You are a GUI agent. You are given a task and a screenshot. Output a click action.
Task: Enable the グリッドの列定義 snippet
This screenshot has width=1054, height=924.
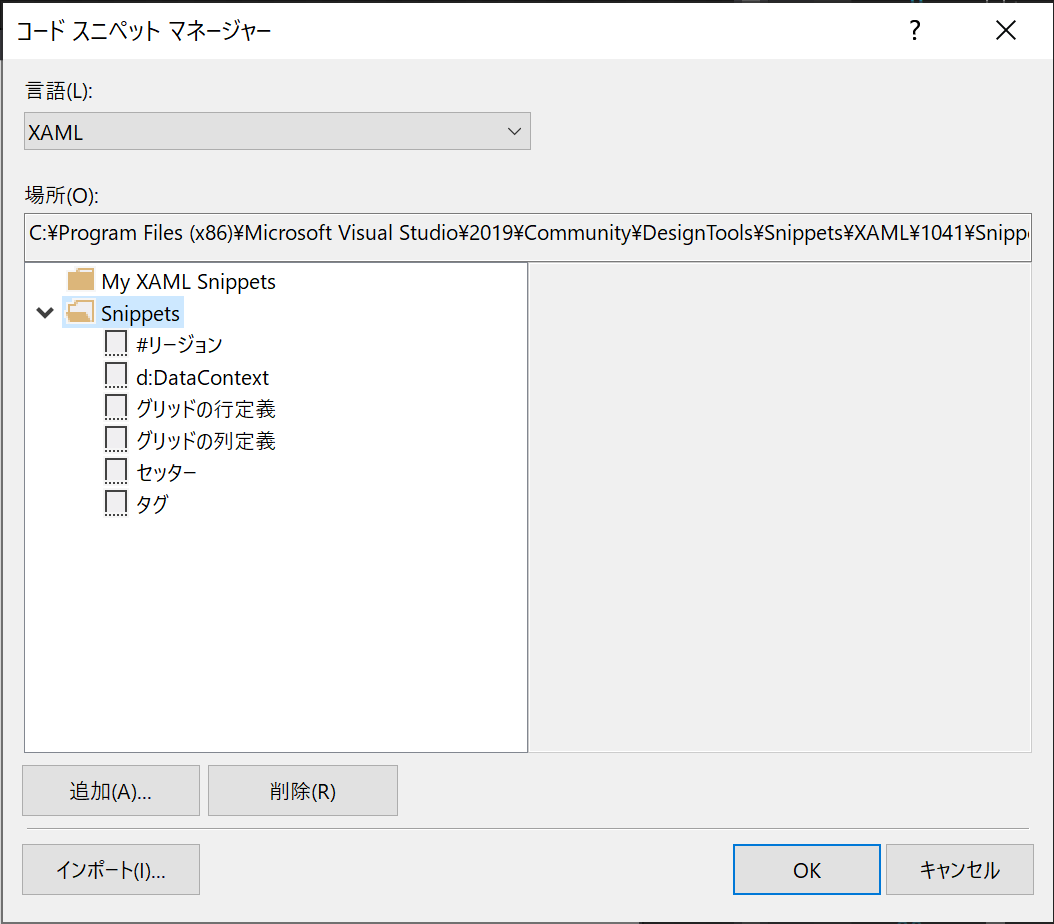(x=115, y=439)
